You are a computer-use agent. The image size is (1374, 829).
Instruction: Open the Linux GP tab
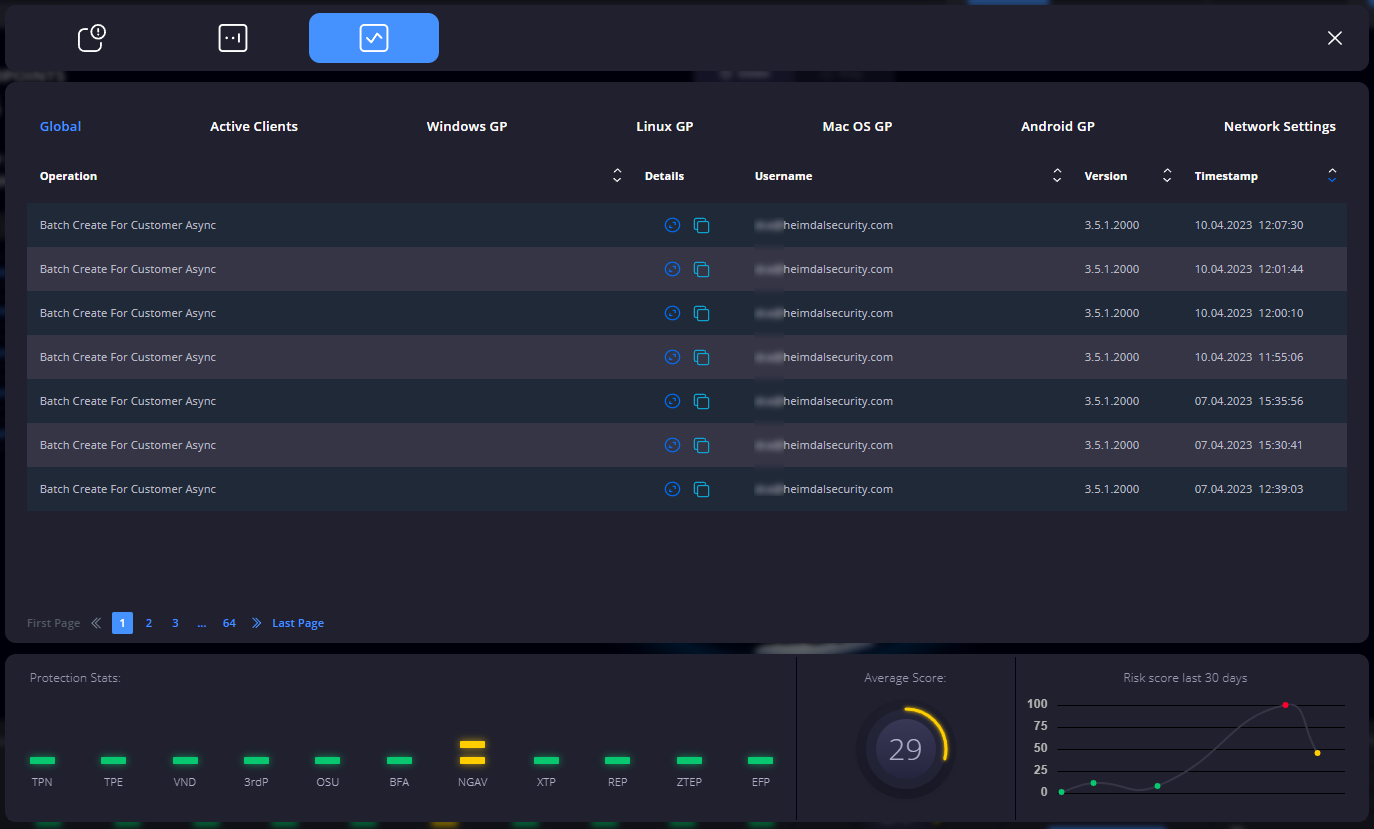pos(665,127)
